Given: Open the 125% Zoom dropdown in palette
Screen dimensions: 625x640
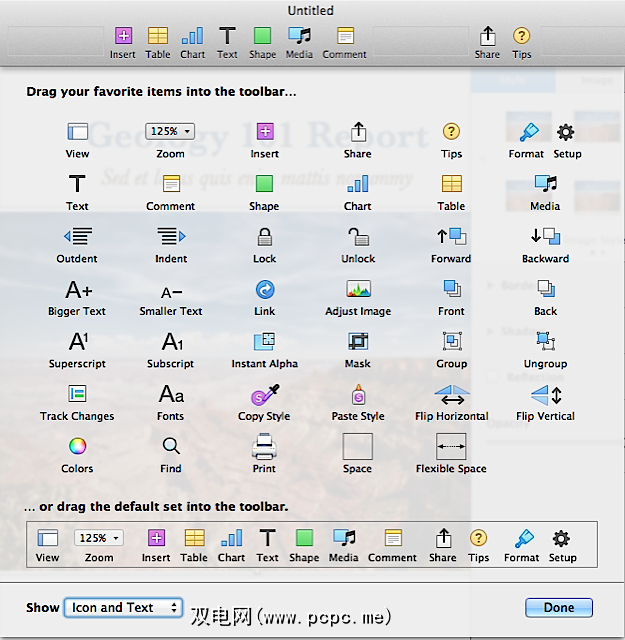Looking at the screenshot, I should click(170, 131).
